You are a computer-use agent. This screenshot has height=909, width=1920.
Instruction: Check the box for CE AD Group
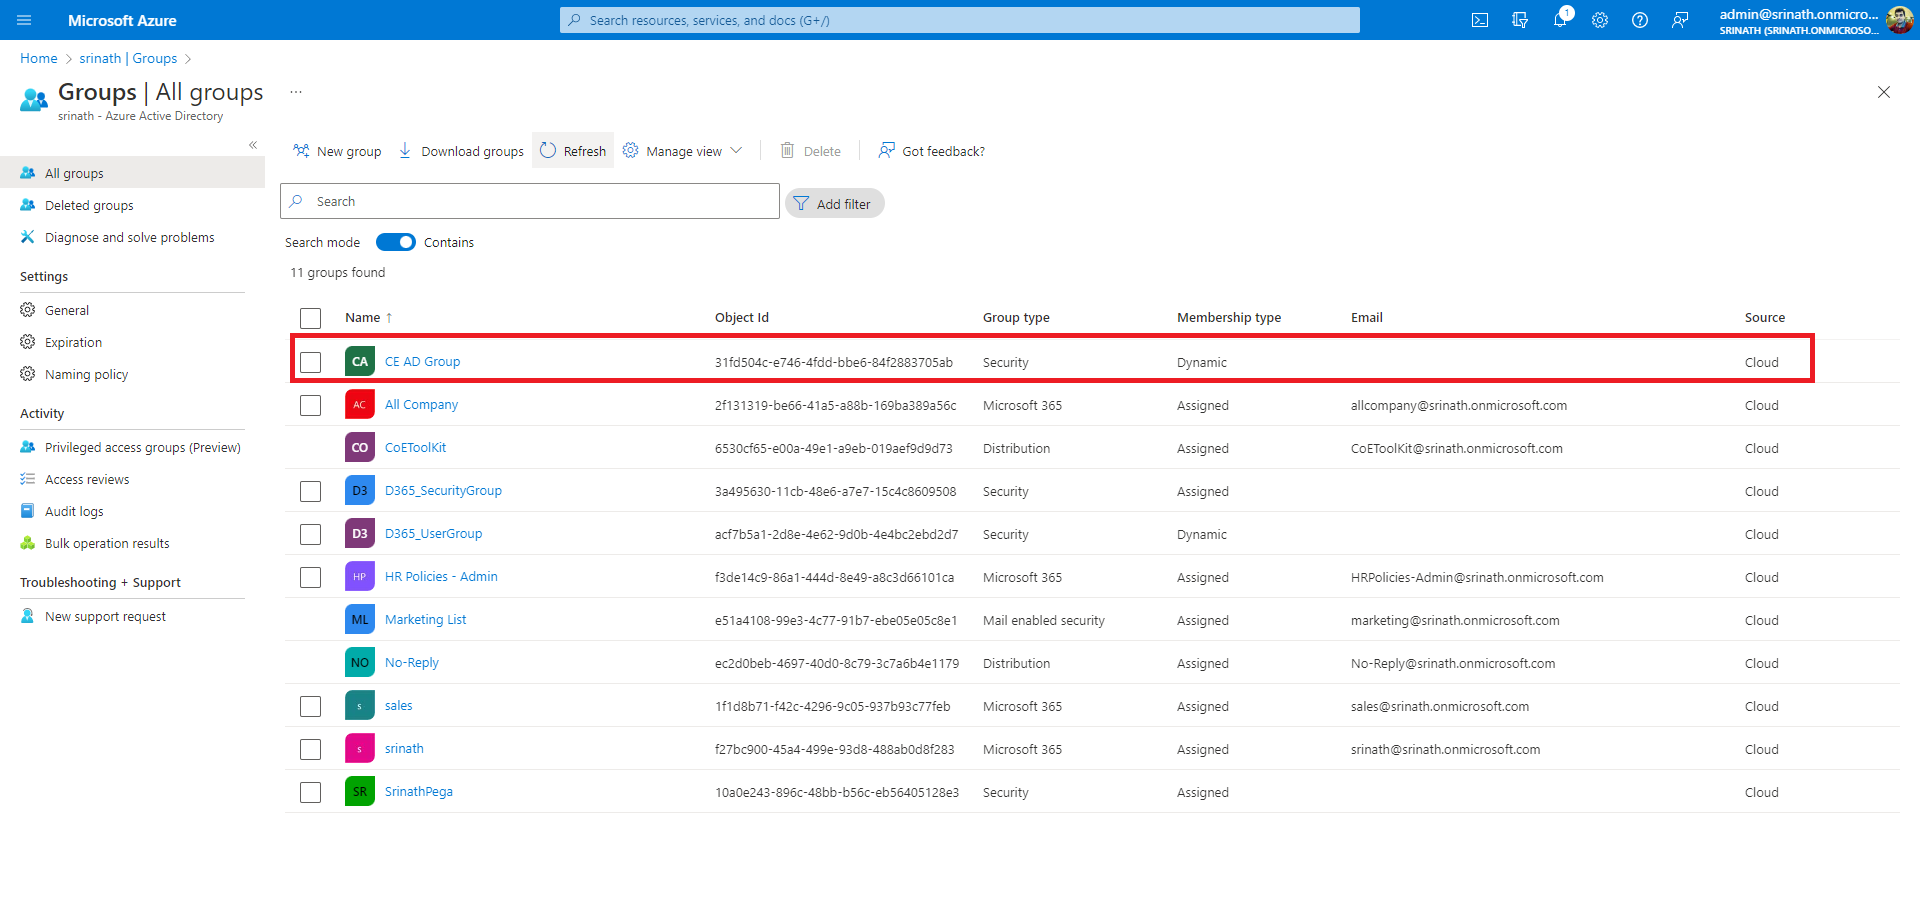(x=311, y=362)
